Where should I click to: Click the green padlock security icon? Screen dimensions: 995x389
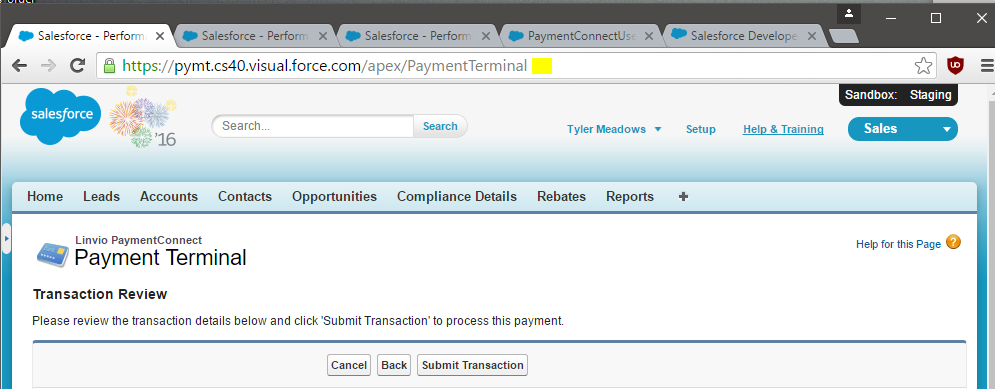tap(109, 65)
